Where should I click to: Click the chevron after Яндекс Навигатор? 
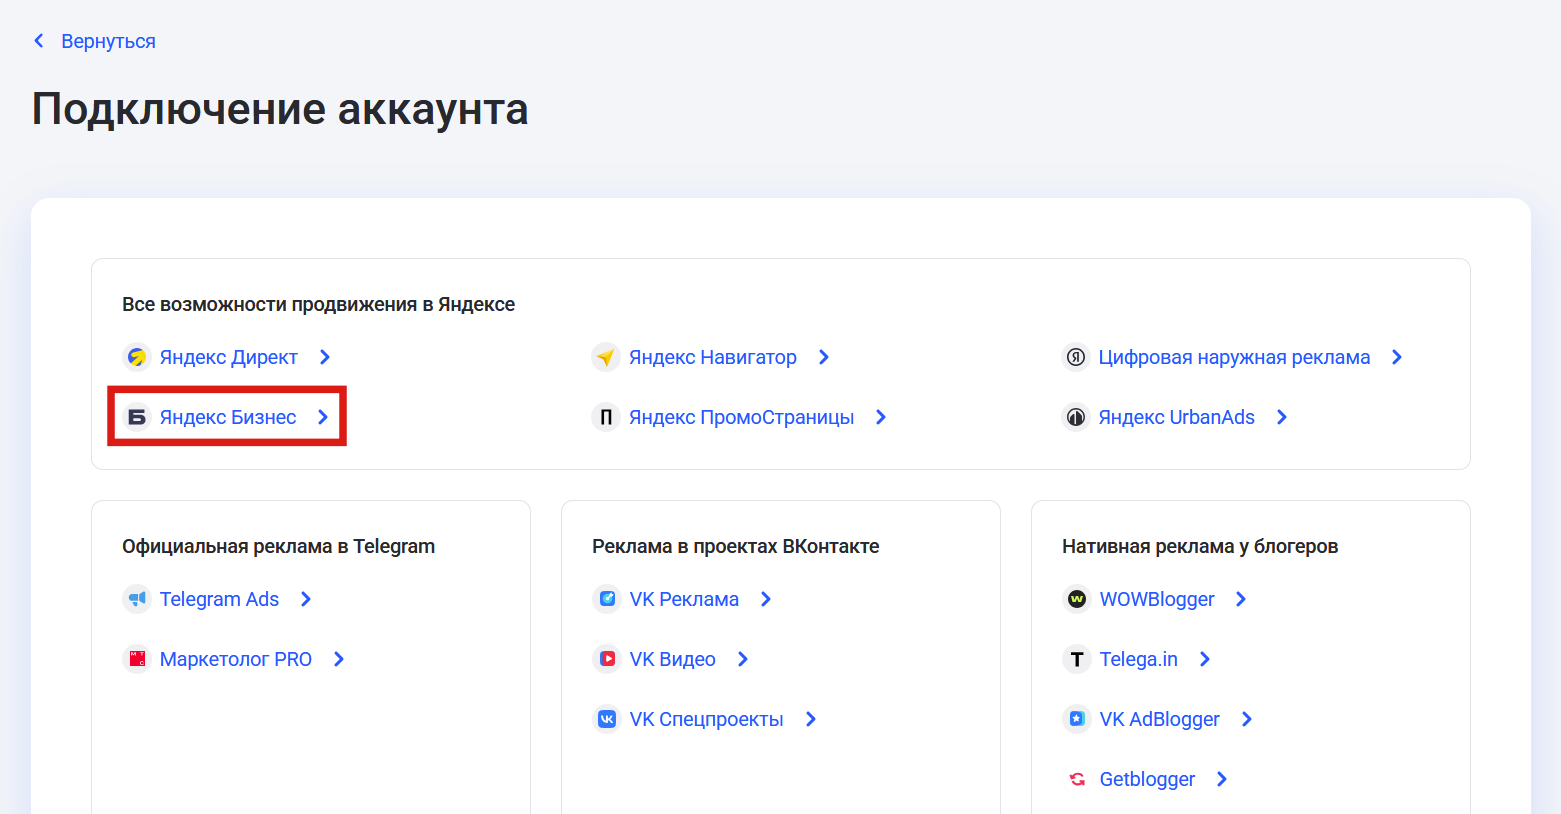click(824, 357)
